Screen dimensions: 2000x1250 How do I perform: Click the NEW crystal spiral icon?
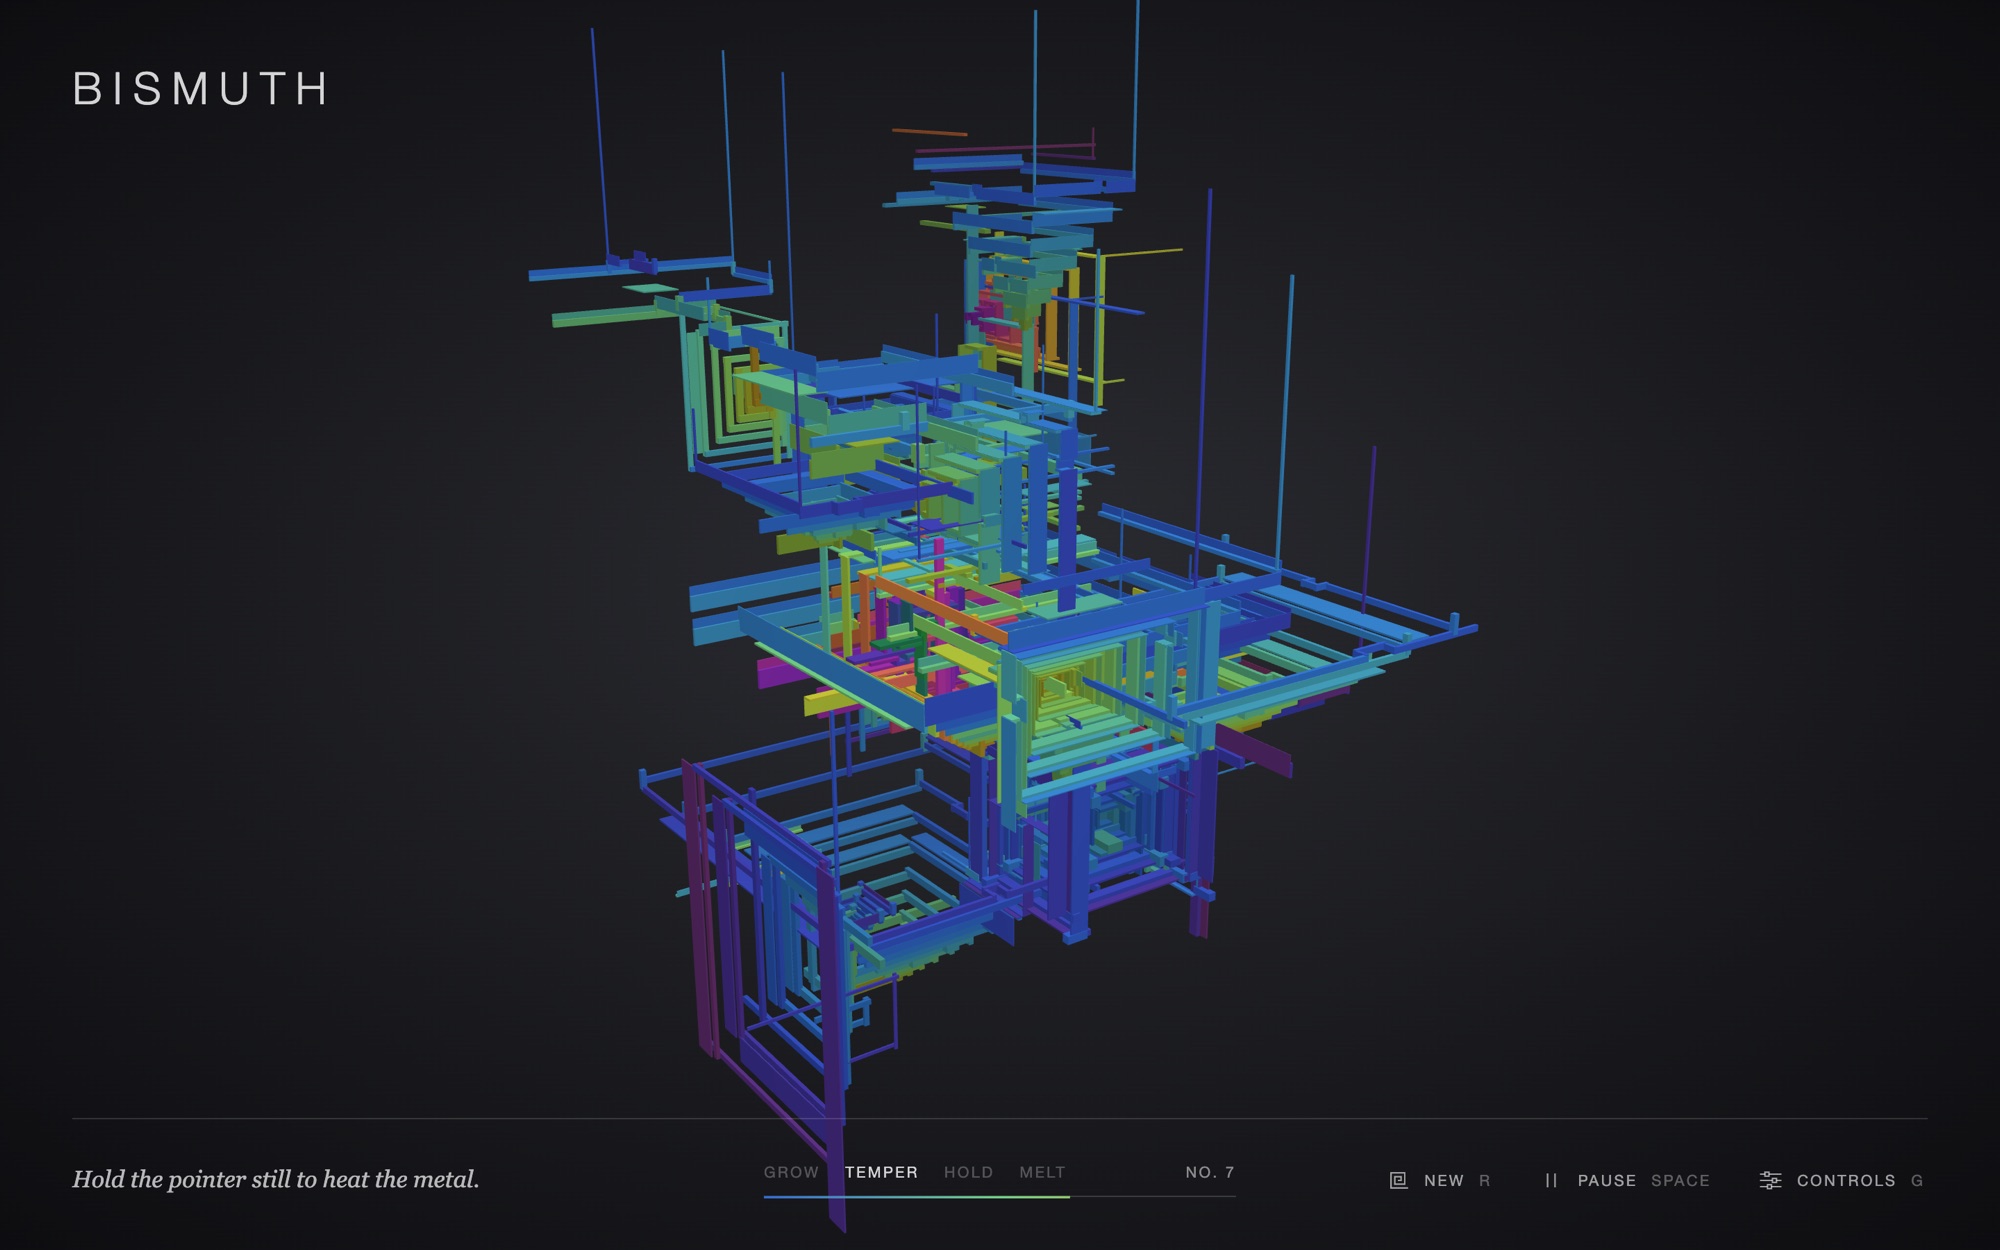click(1398, 1180)
